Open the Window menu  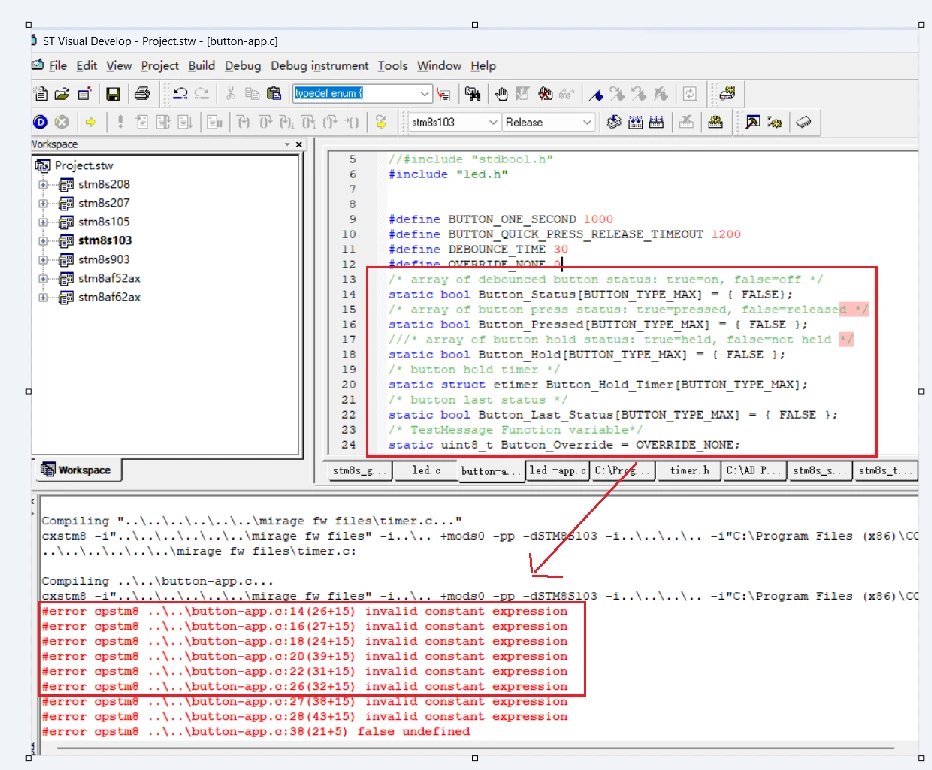tap(439, 65)
